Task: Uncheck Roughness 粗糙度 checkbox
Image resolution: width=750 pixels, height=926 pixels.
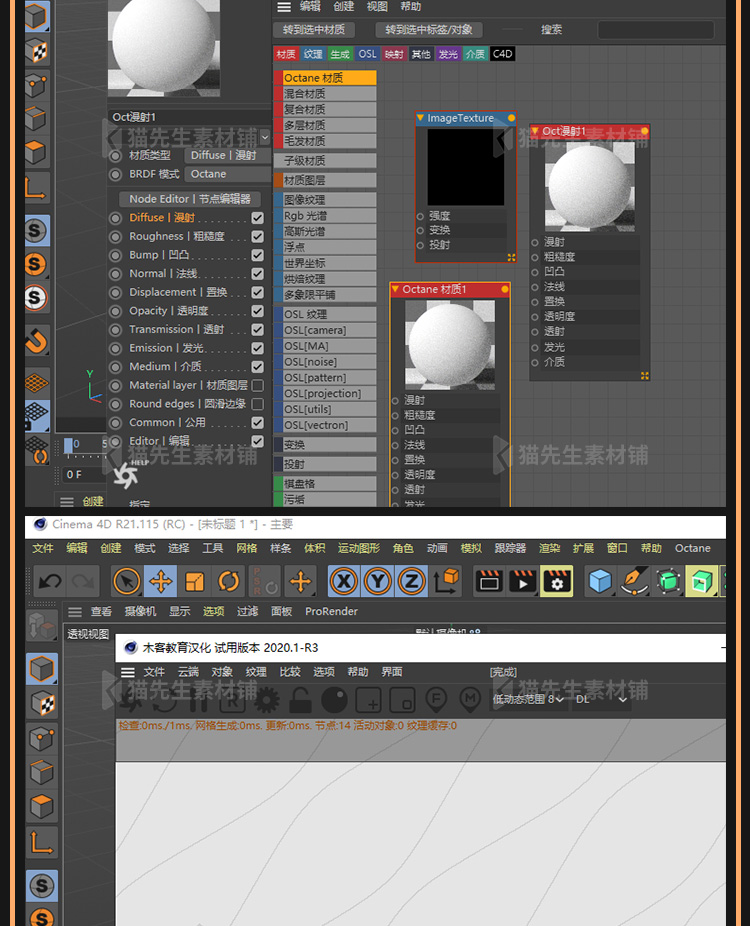Action: coord(257,236)
